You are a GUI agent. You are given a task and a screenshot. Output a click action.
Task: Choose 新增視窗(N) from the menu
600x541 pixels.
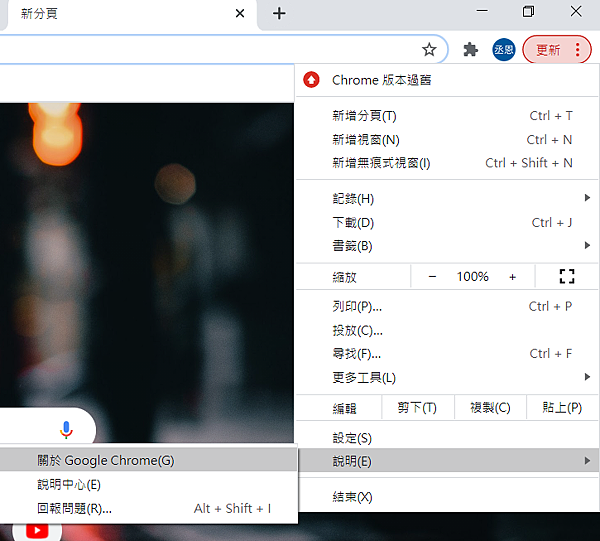tap(447, 140)
